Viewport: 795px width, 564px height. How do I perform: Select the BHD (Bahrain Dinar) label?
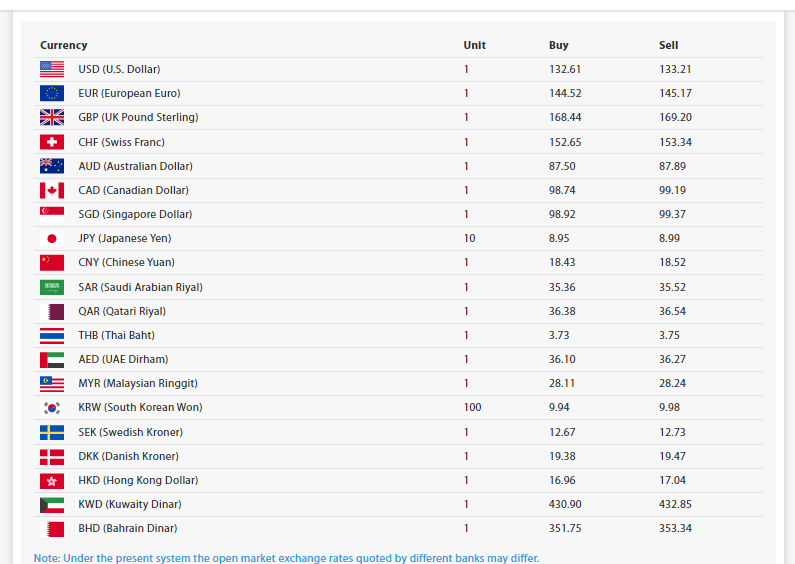[128, 528]
